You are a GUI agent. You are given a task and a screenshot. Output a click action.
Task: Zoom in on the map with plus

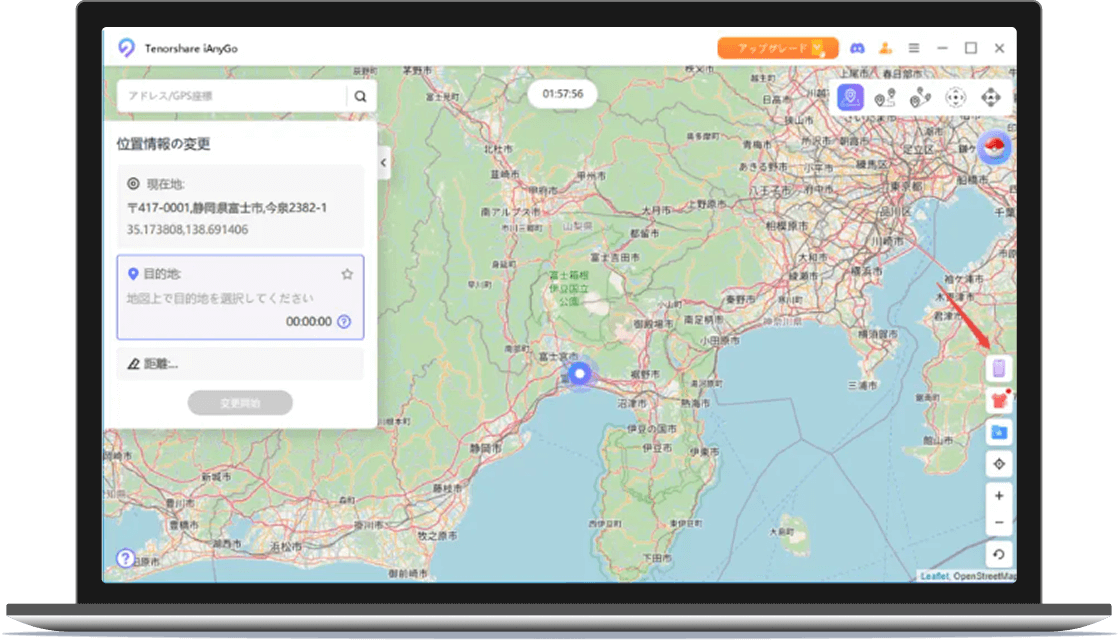[x=998, y=496]
